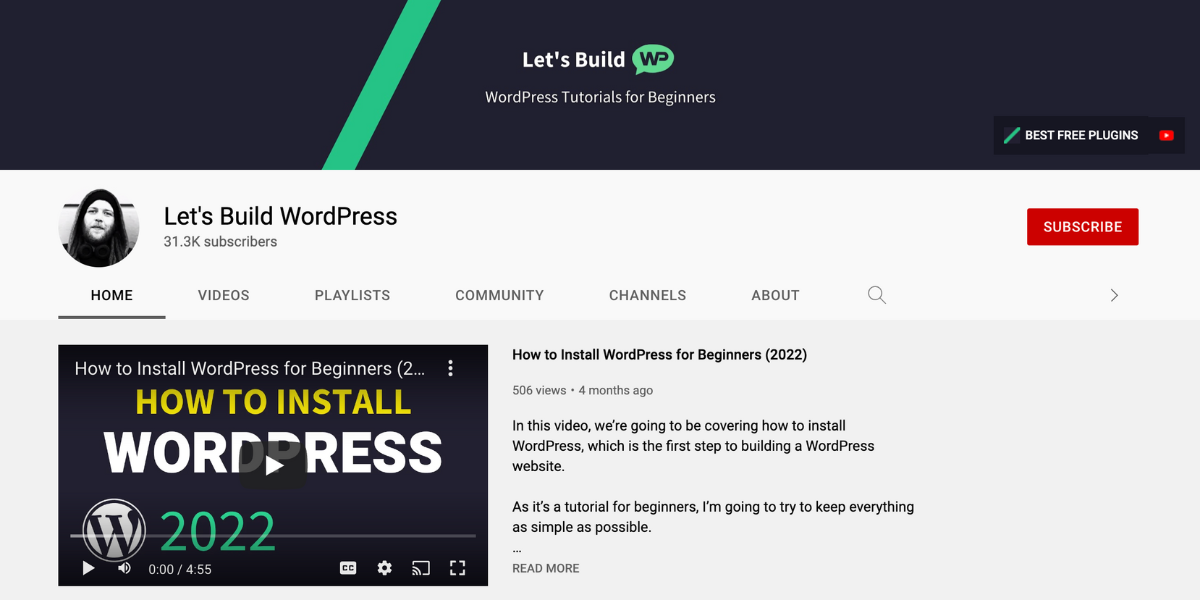Go to the COMMUNITY tab
This screenshot has height=600, width=1200.
tap(499, 295)
